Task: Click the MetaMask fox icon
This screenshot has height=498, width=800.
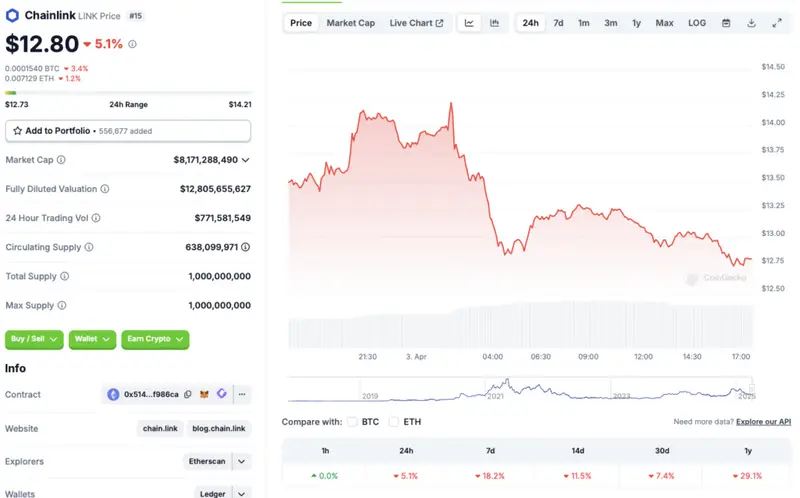Action: [x=204, y=394]
